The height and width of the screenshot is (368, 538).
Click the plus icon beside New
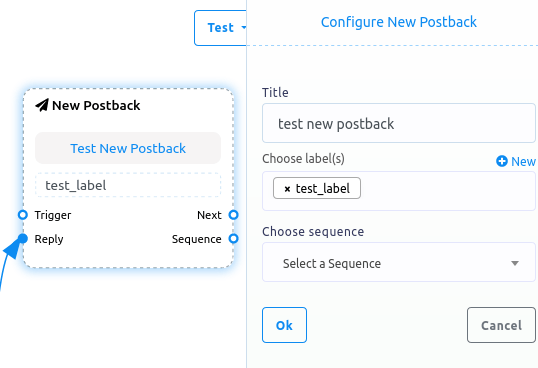(502, 161)
